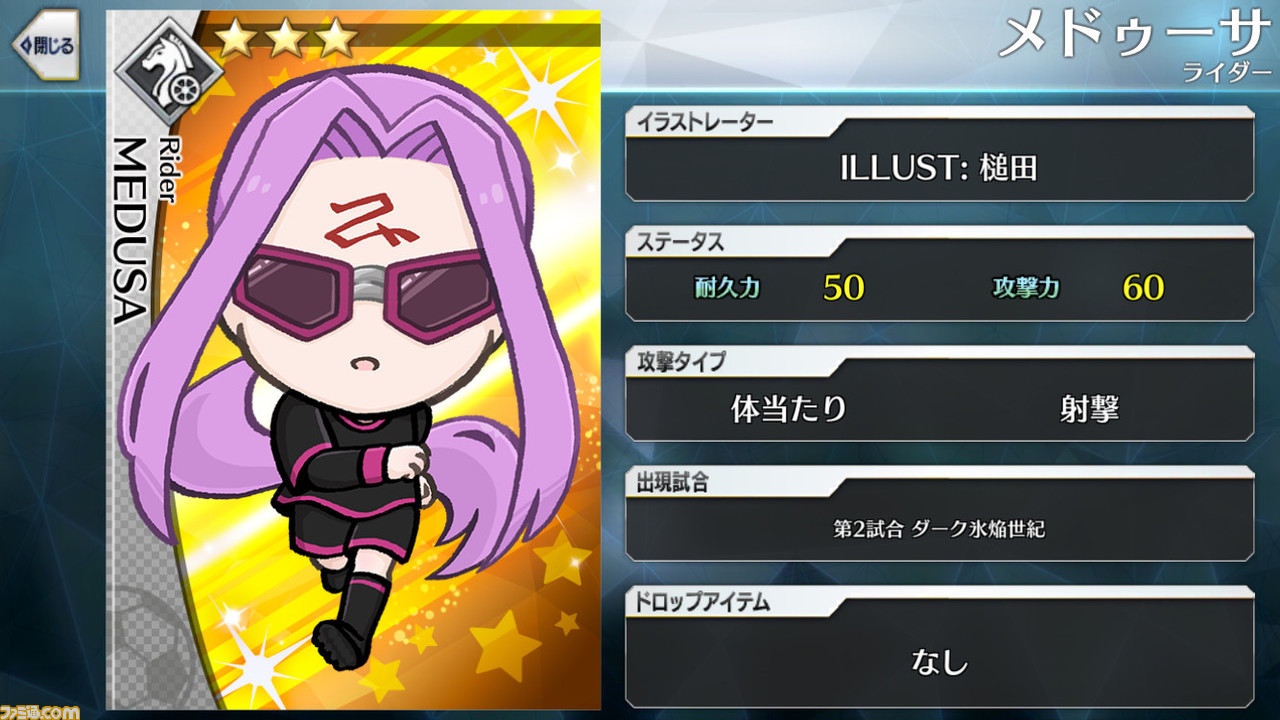Viewport: 1280px width, 720px height.
Task: Click the Medusa card illustration thumbnail
Action: 354,360
